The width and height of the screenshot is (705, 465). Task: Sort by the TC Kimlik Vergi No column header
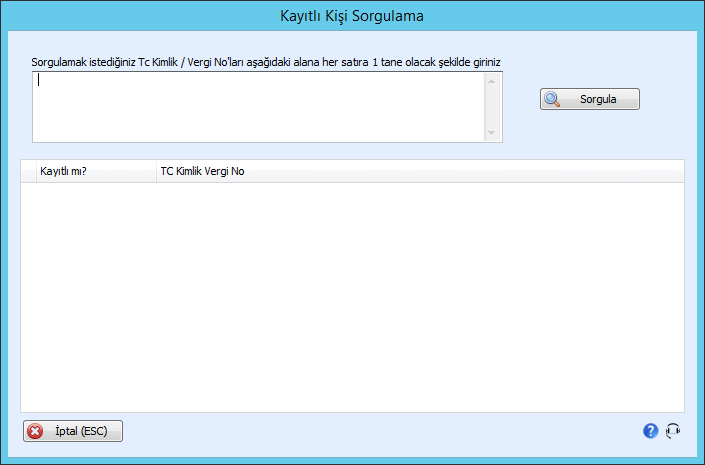(420, 171)
